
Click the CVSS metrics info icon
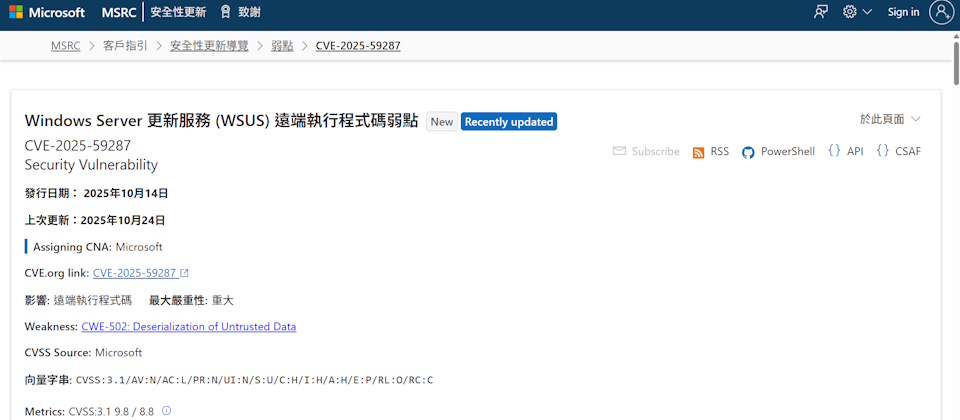(x=167, y=411)
